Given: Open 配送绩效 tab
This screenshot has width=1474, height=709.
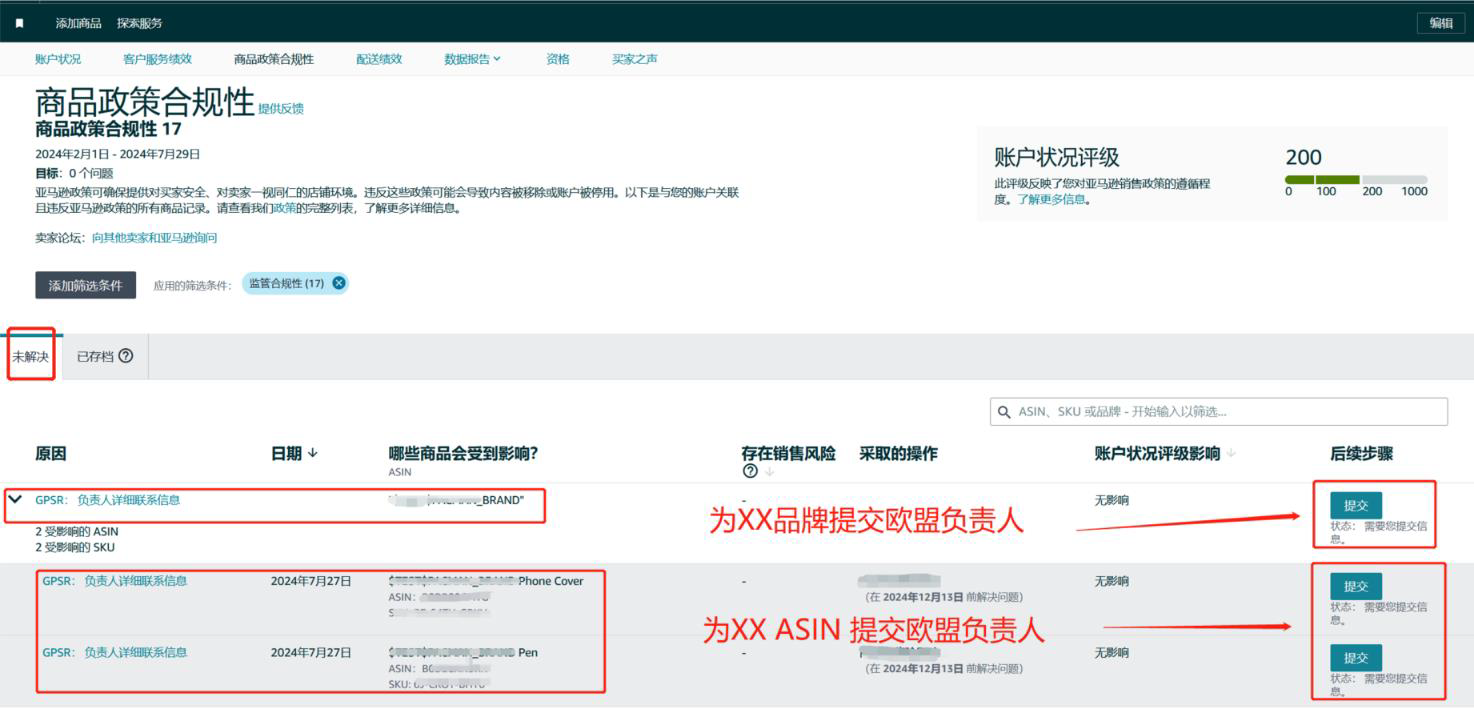Looking at the screenshot, I should pos(379,59).
